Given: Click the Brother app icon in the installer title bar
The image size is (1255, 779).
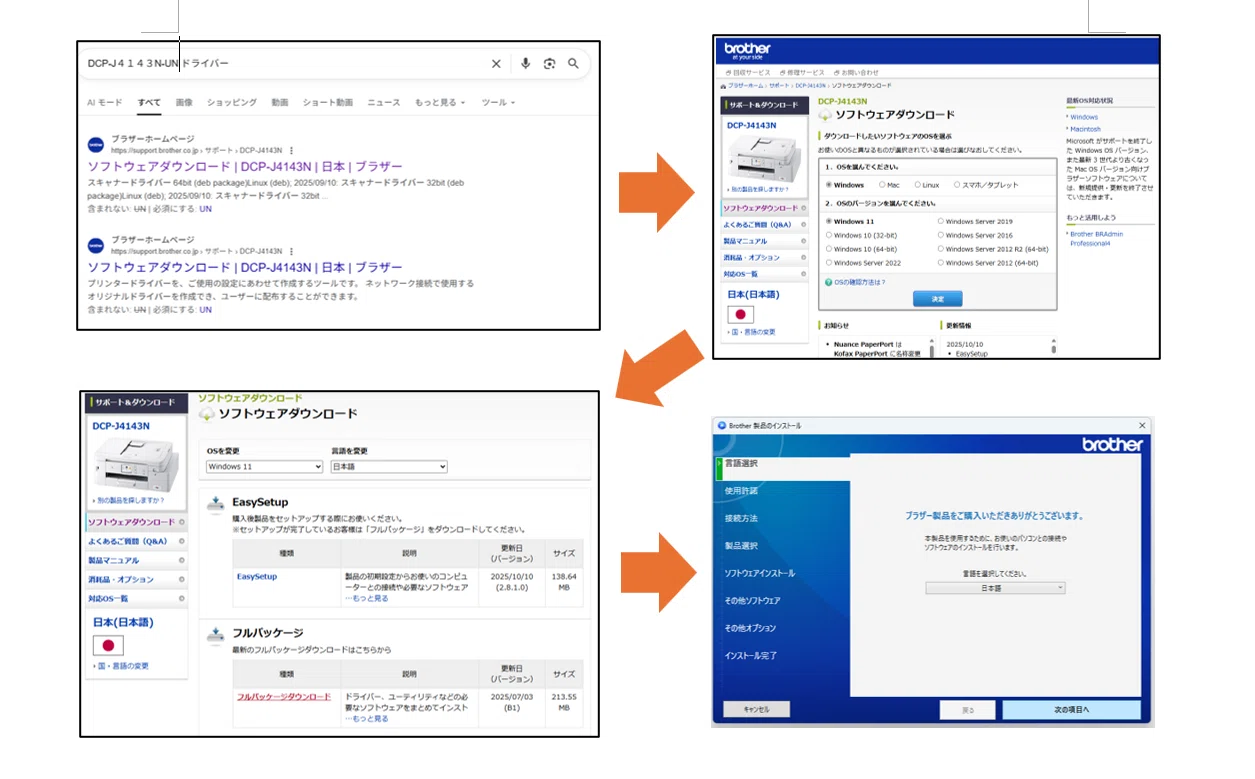Looking at the screenshot, I should click(721, 426).
